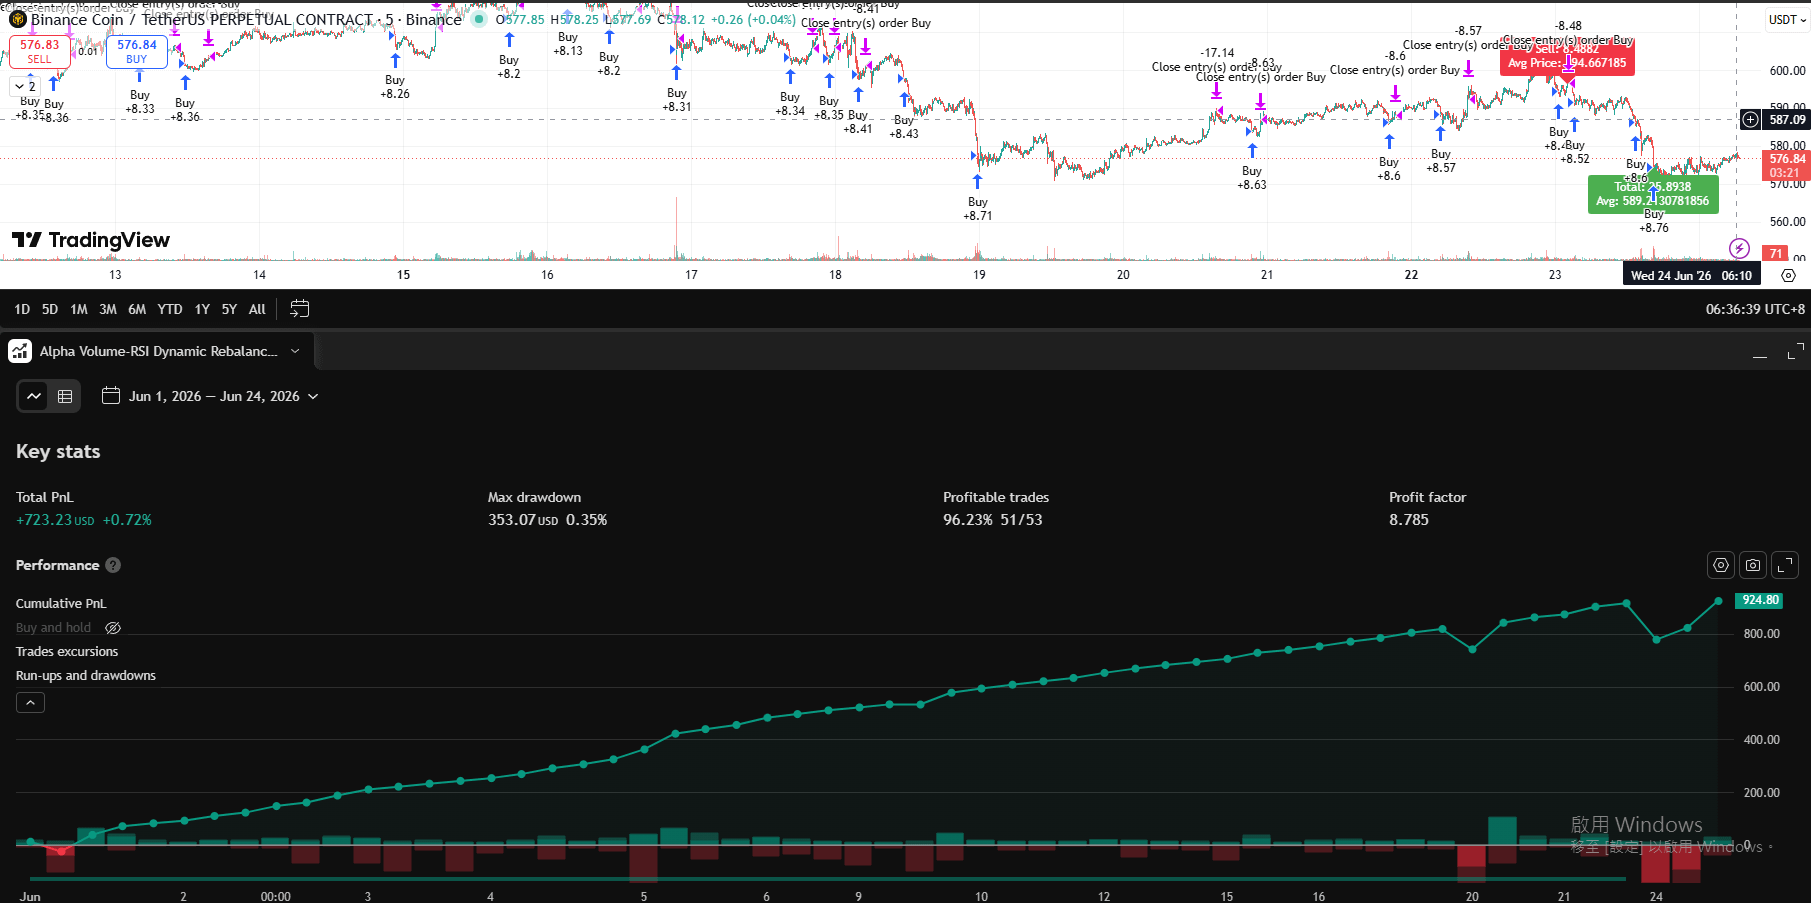Screen dimensions: 1811x903
Task: Take a snapshot with the camera icon
Action: (x=1753, y=565)
